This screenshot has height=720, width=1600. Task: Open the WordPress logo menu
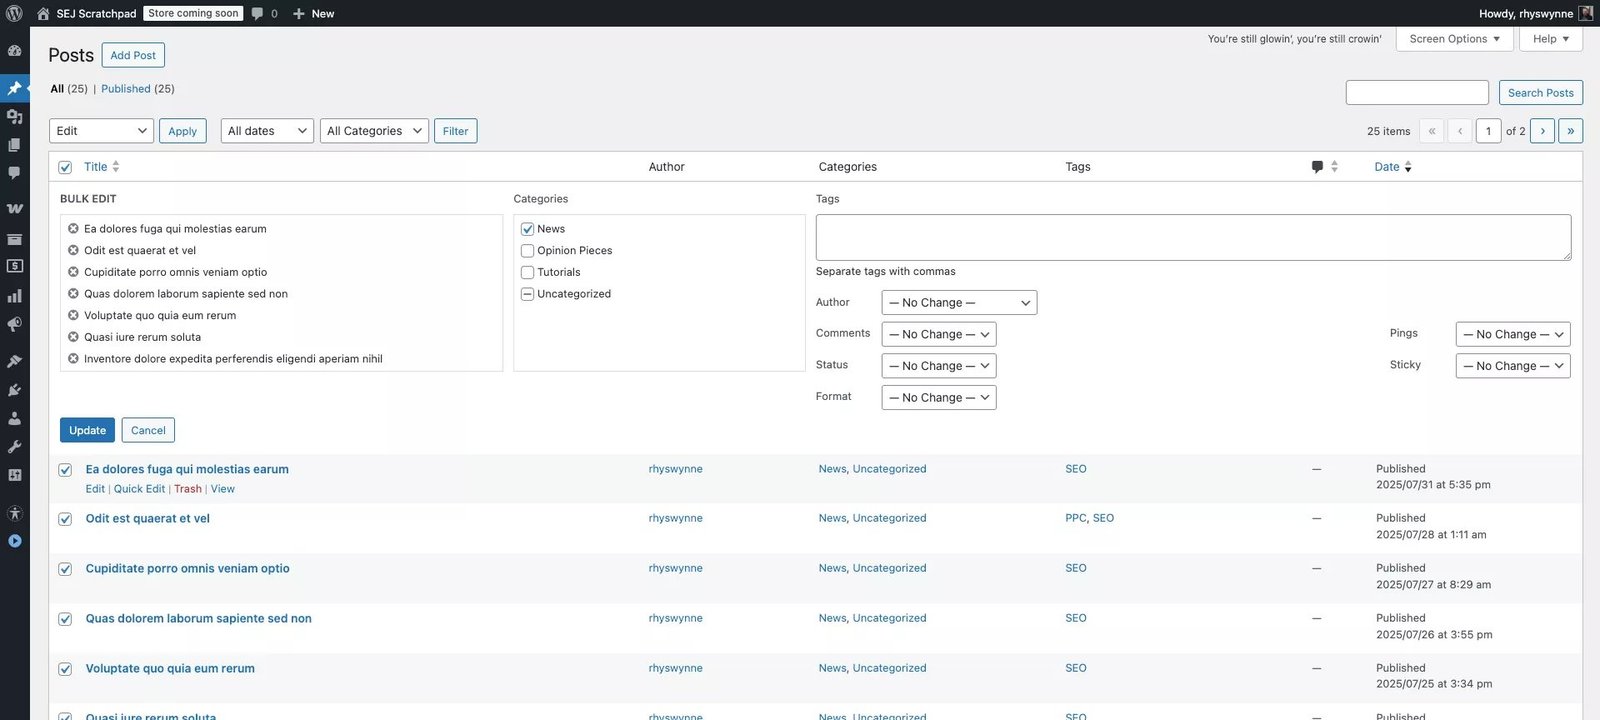(14, 13)
